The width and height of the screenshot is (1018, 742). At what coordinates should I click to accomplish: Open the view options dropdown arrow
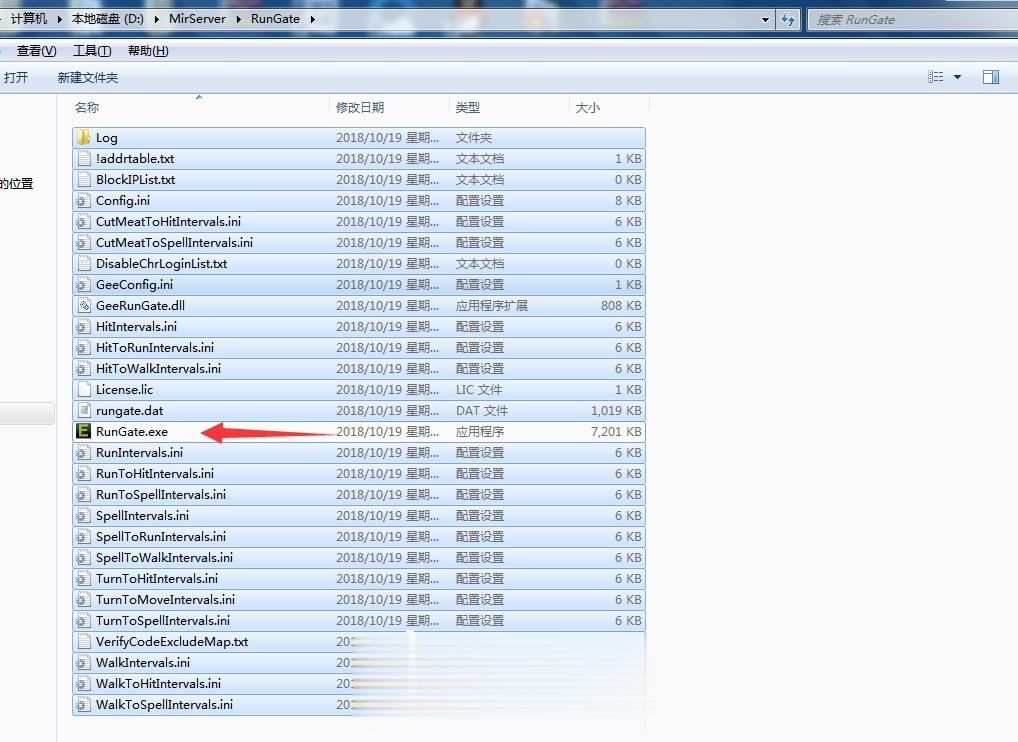957,77
